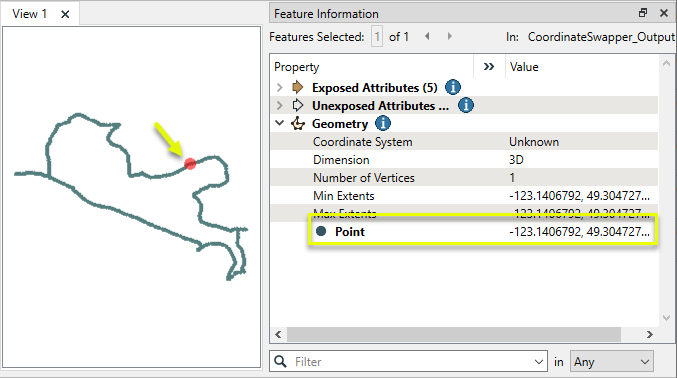Undock the Feature Information panel
677x378 pixels.
[x=643, y=13]
